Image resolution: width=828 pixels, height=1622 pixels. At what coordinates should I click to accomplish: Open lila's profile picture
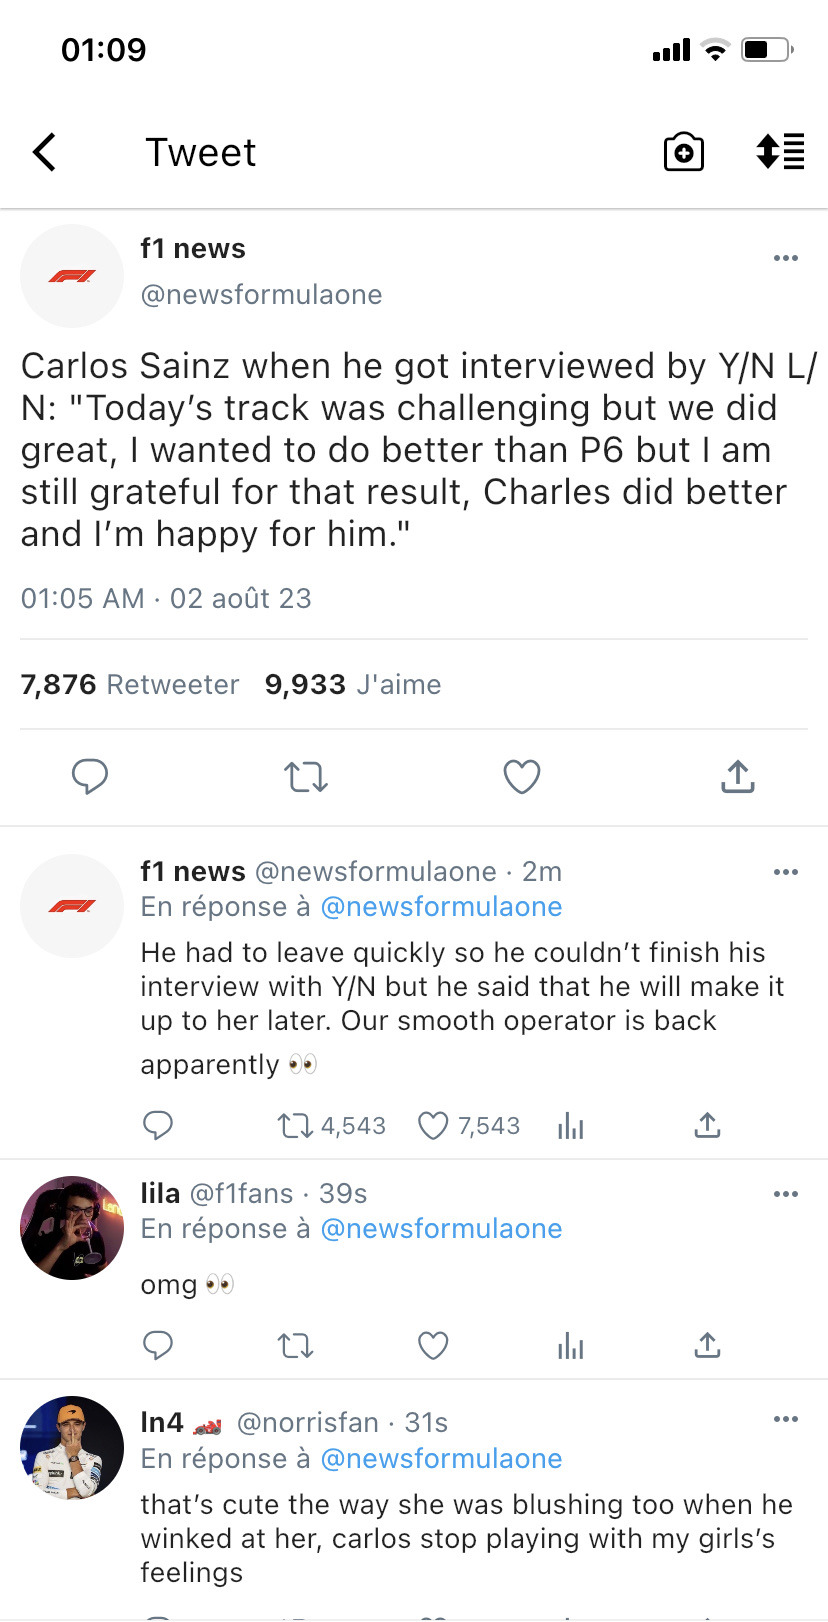click(72, 1228)
